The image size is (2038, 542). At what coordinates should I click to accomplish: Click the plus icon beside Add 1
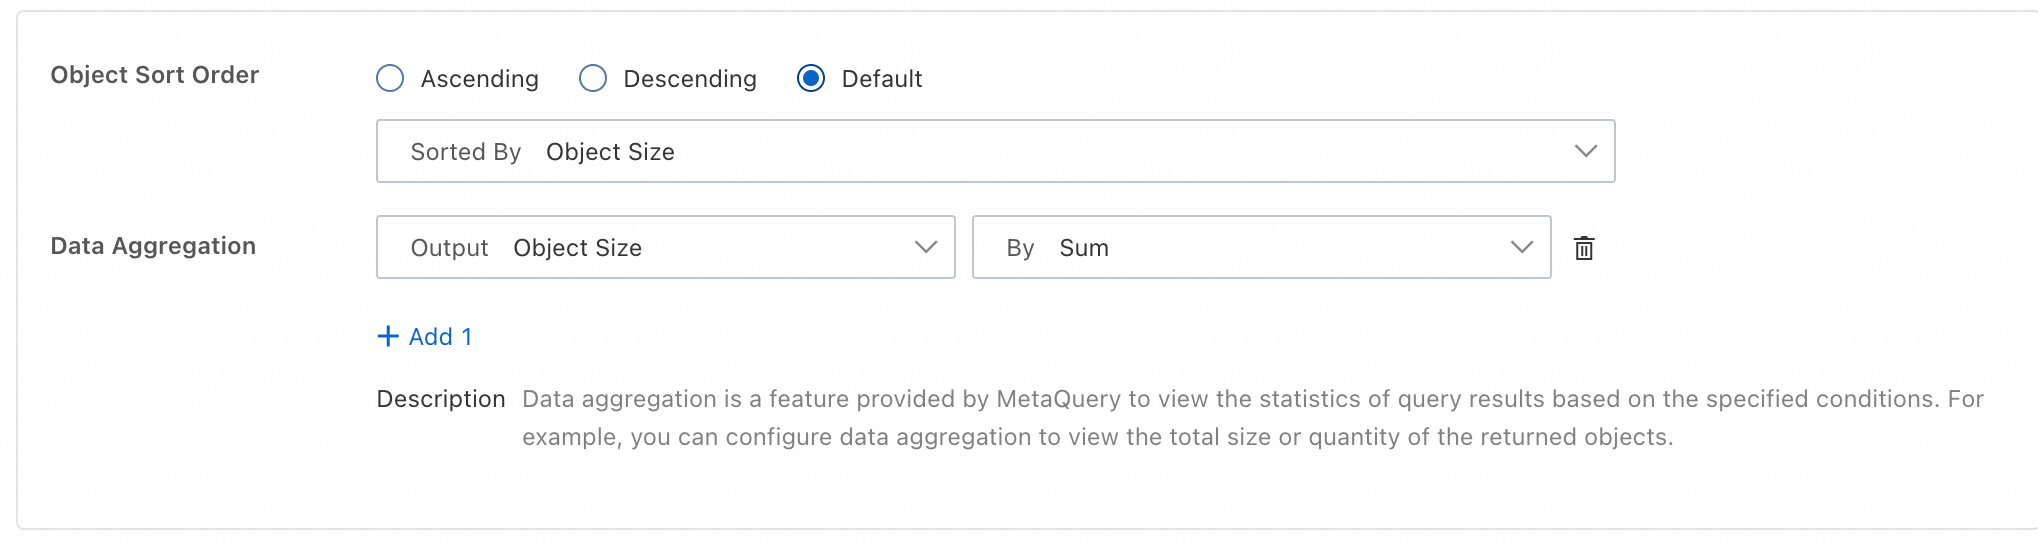point(388,336)
